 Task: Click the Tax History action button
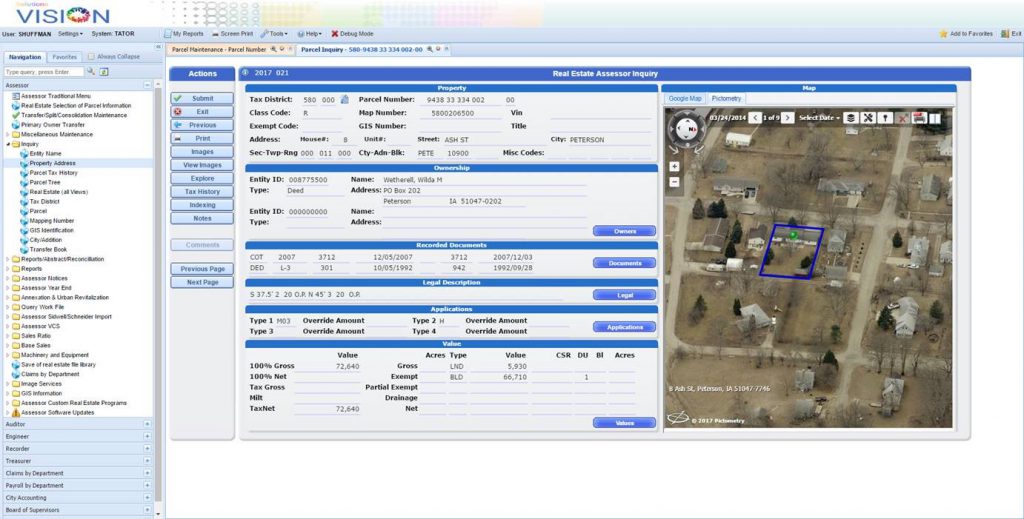pos(202,191)
